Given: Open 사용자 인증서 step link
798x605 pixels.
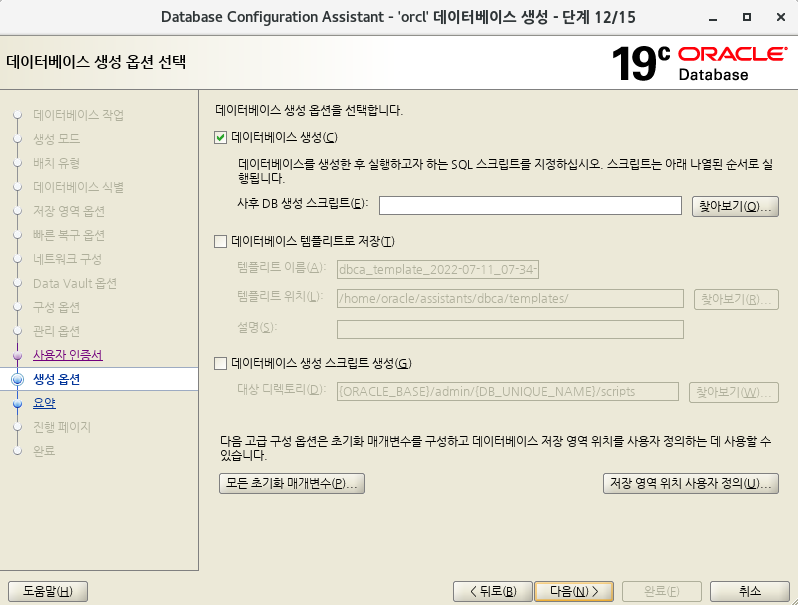Looking at the screenshot, I should (x=68, y=355).
